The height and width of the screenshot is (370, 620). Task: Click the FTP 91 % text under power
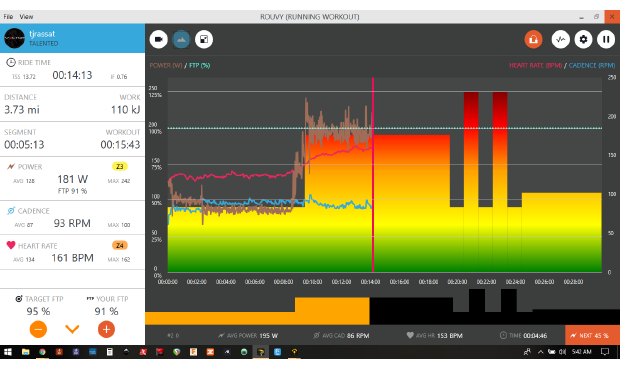72,191
